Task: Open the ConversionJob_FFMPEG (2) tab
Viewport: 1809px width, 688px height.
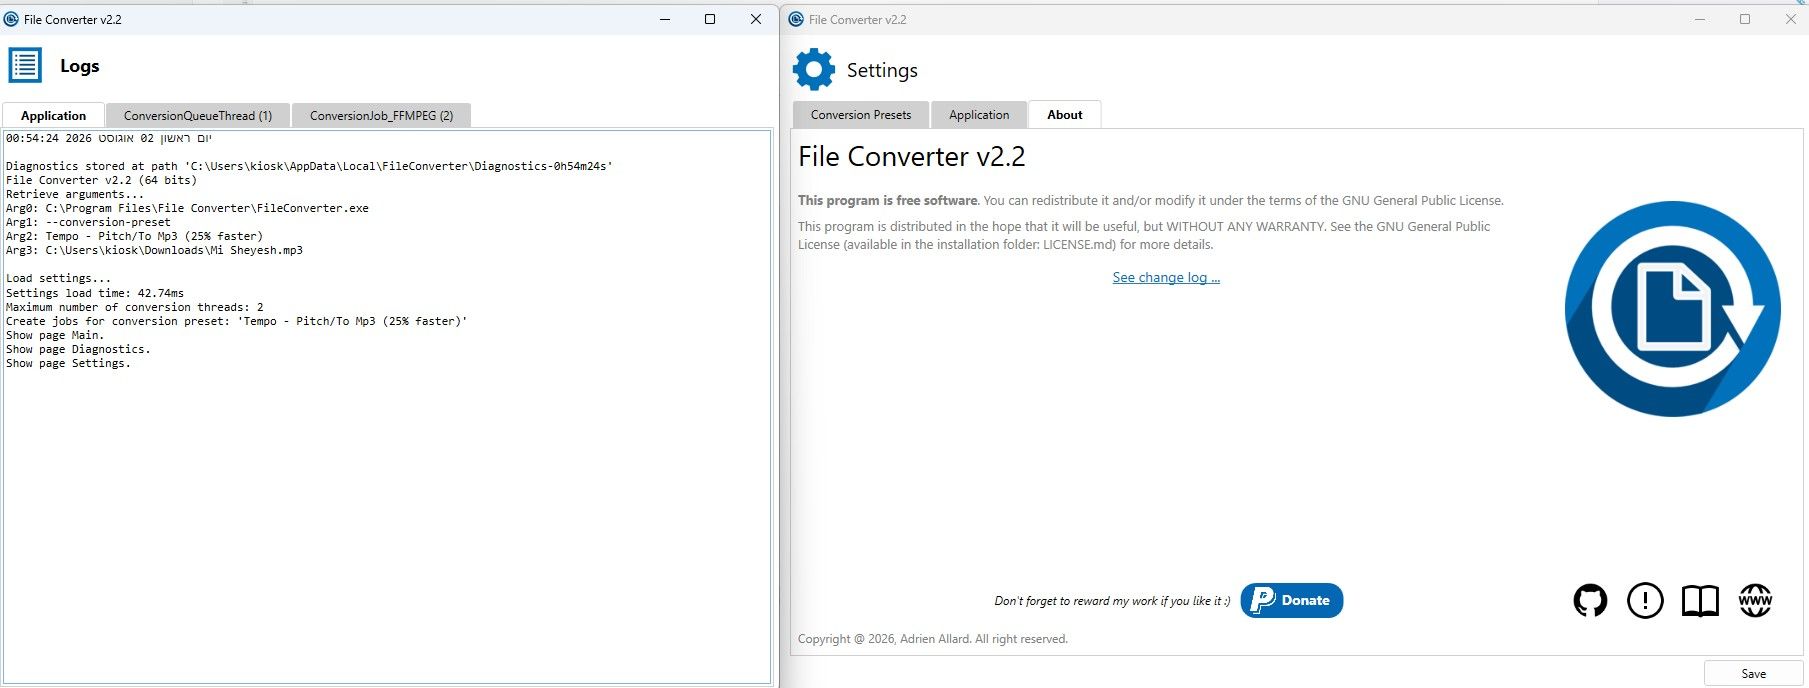Action: tap(381, 115)
